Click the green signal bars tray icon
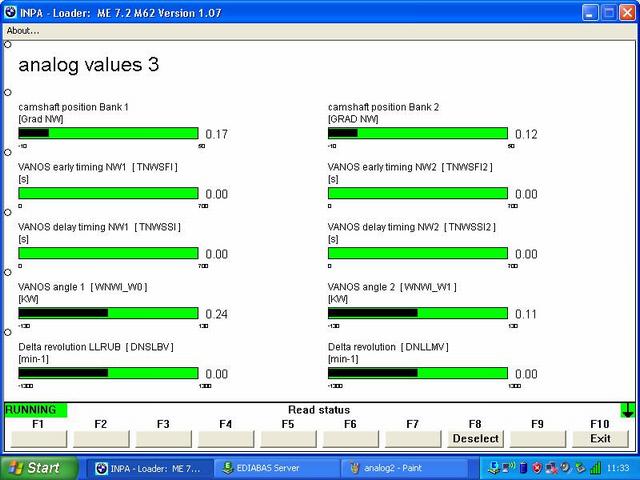 [596, 468]
